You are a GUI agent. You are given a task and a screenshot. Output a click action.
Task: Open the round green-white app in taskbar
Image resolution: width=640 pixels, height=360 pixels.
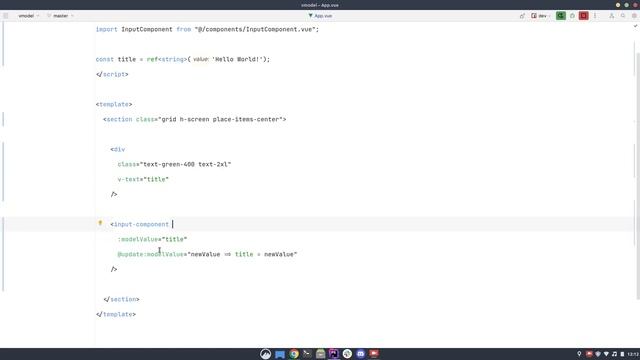(x=347, y=354)
